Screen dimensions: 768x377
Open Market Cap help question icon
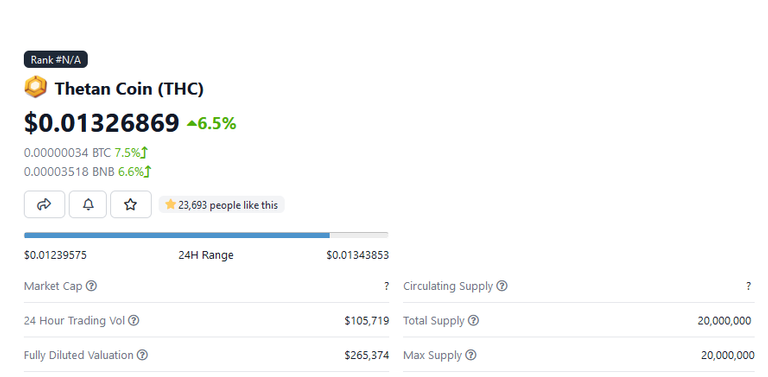pos(91,286)
